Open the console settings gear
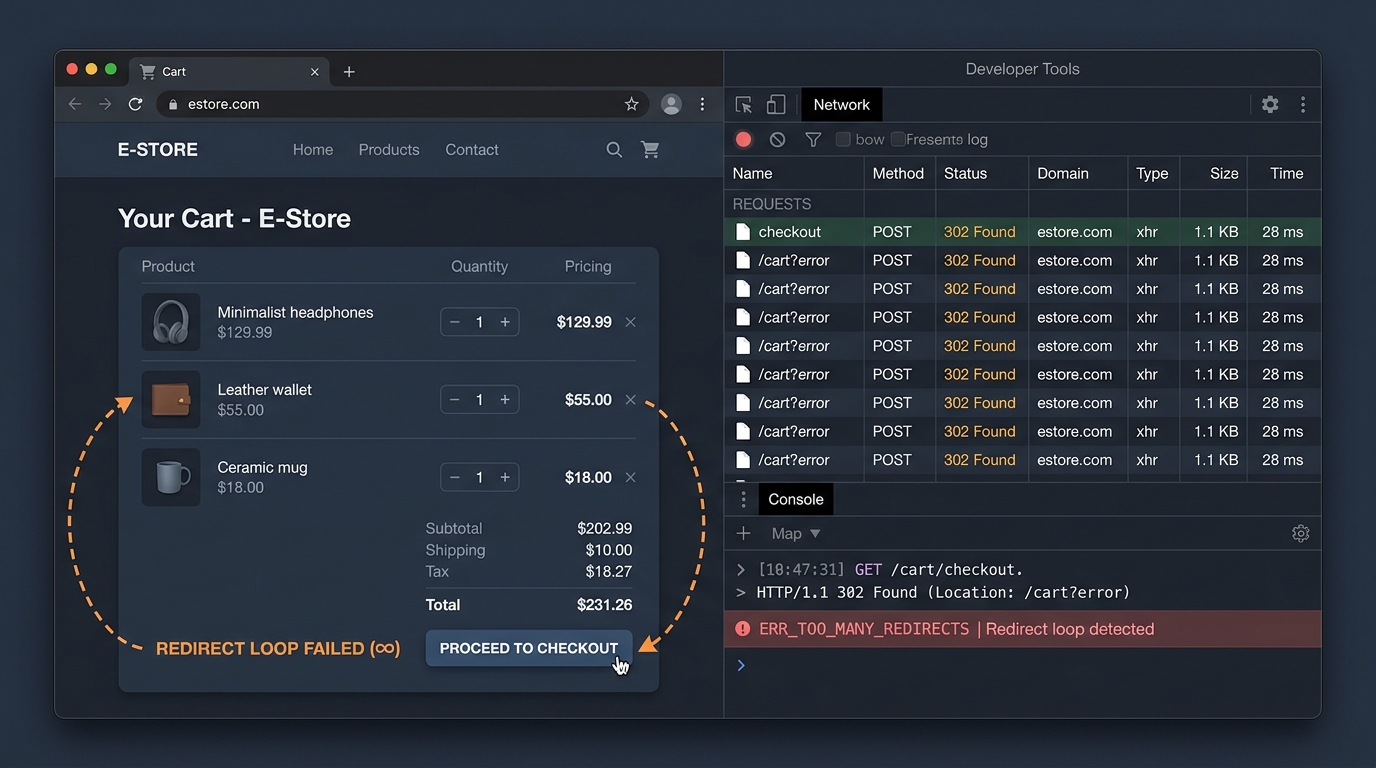 (x=1300, y=533)
